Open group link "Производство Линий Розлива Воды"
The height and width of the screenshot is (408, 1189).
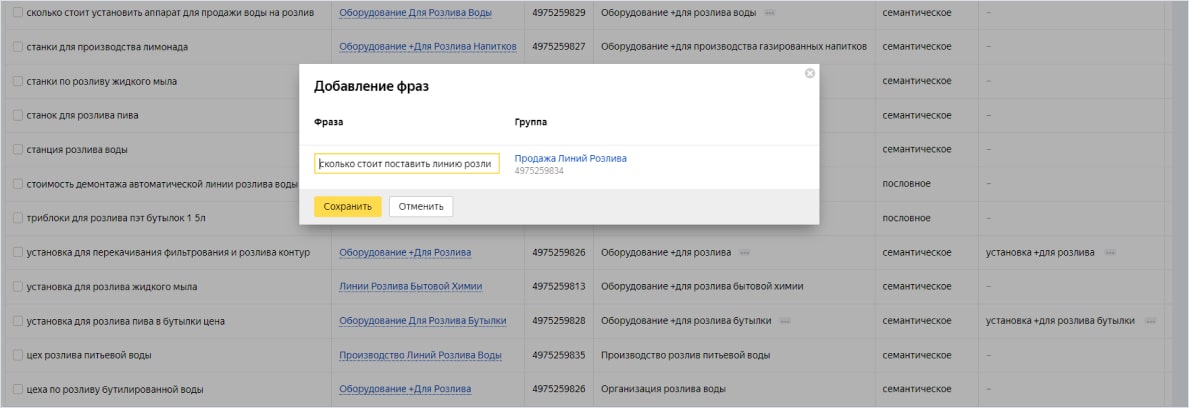(x=420, y=355)
